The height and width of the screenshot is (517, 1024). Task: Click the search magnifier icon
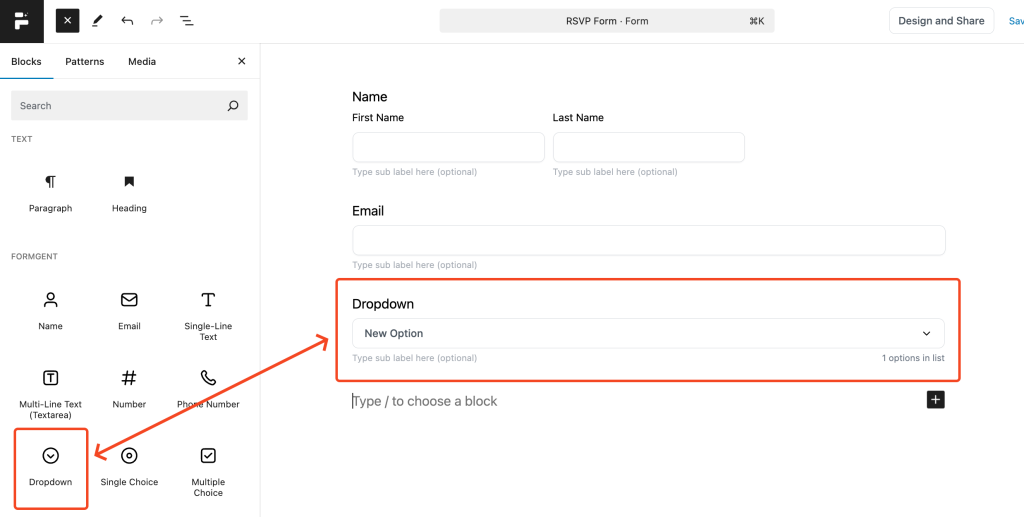point(233,106)
